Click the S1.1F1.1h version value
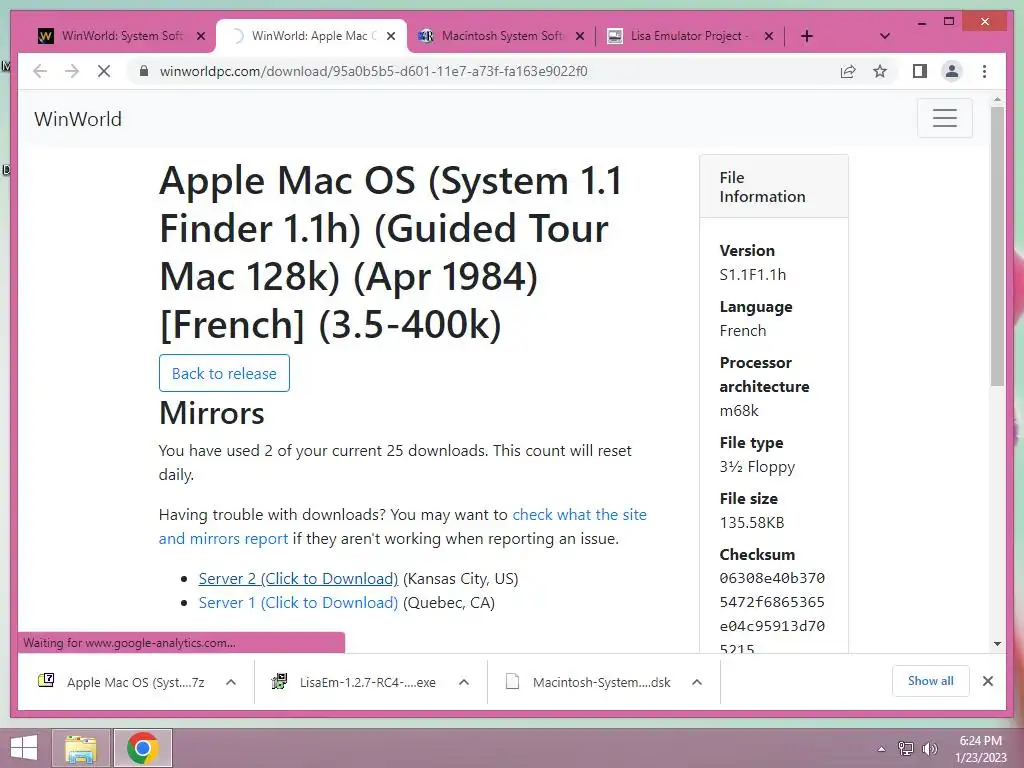1024x768 pixels. (752, 275)
